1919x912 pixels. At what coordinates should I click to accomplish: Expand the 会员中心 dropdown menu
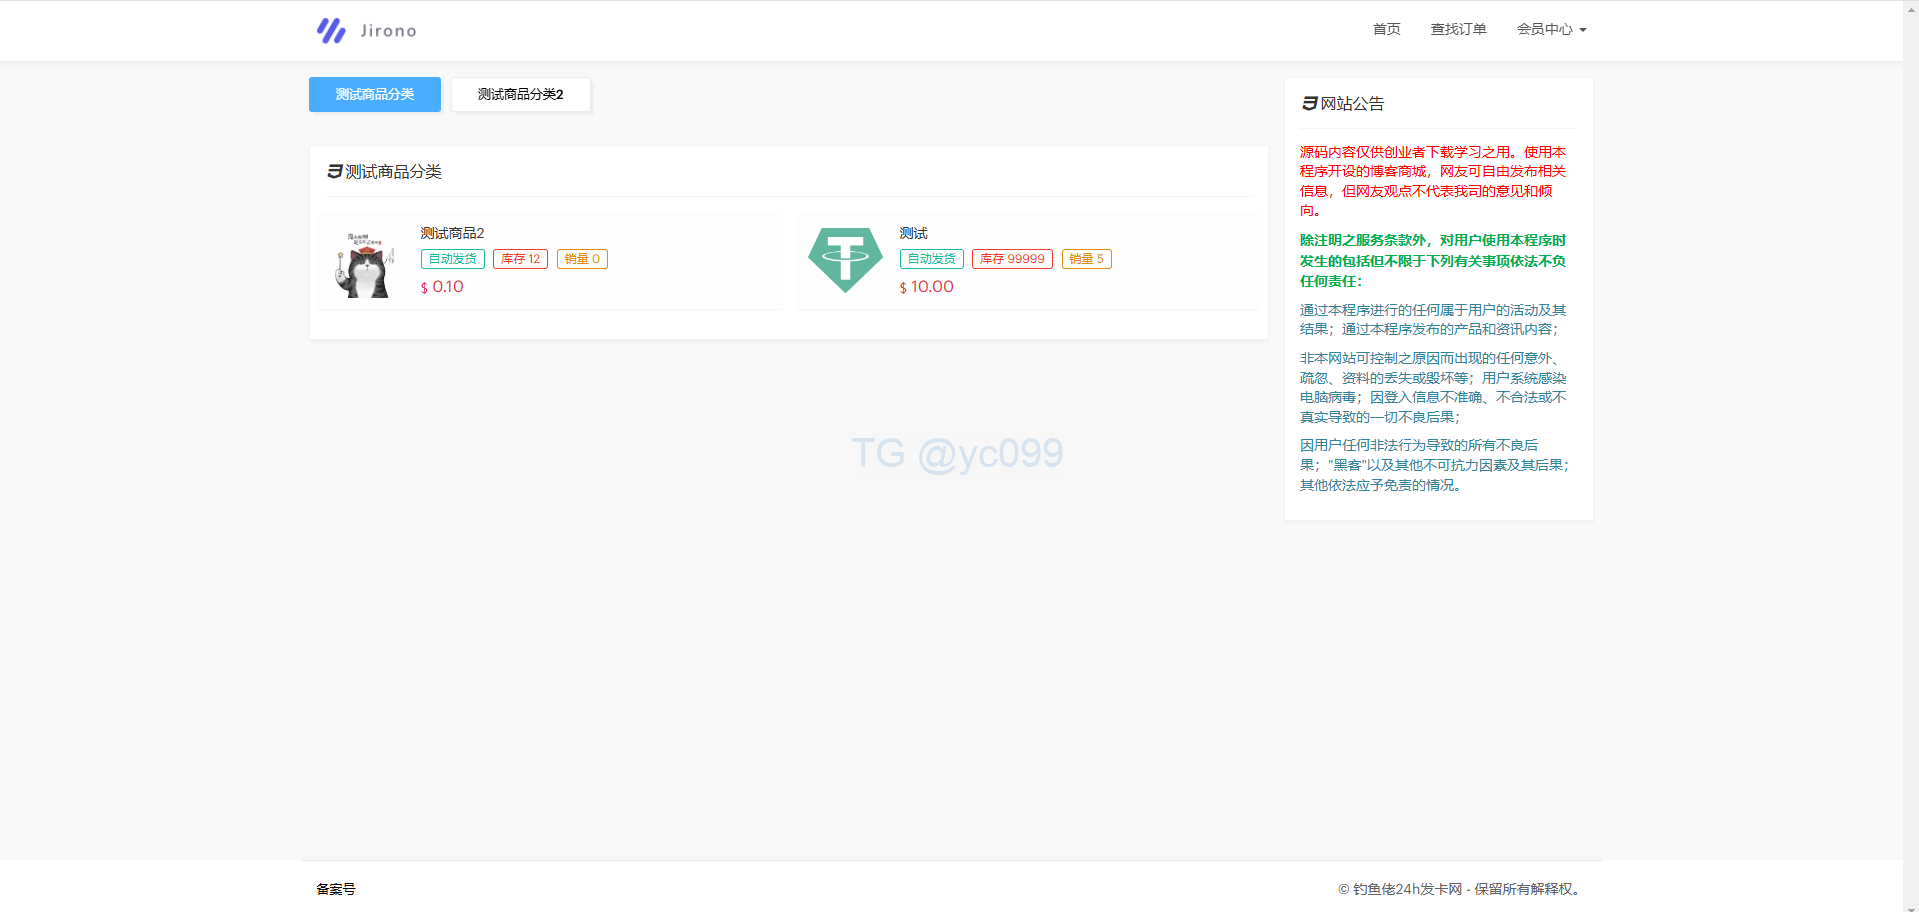[x=1551, y=30]
